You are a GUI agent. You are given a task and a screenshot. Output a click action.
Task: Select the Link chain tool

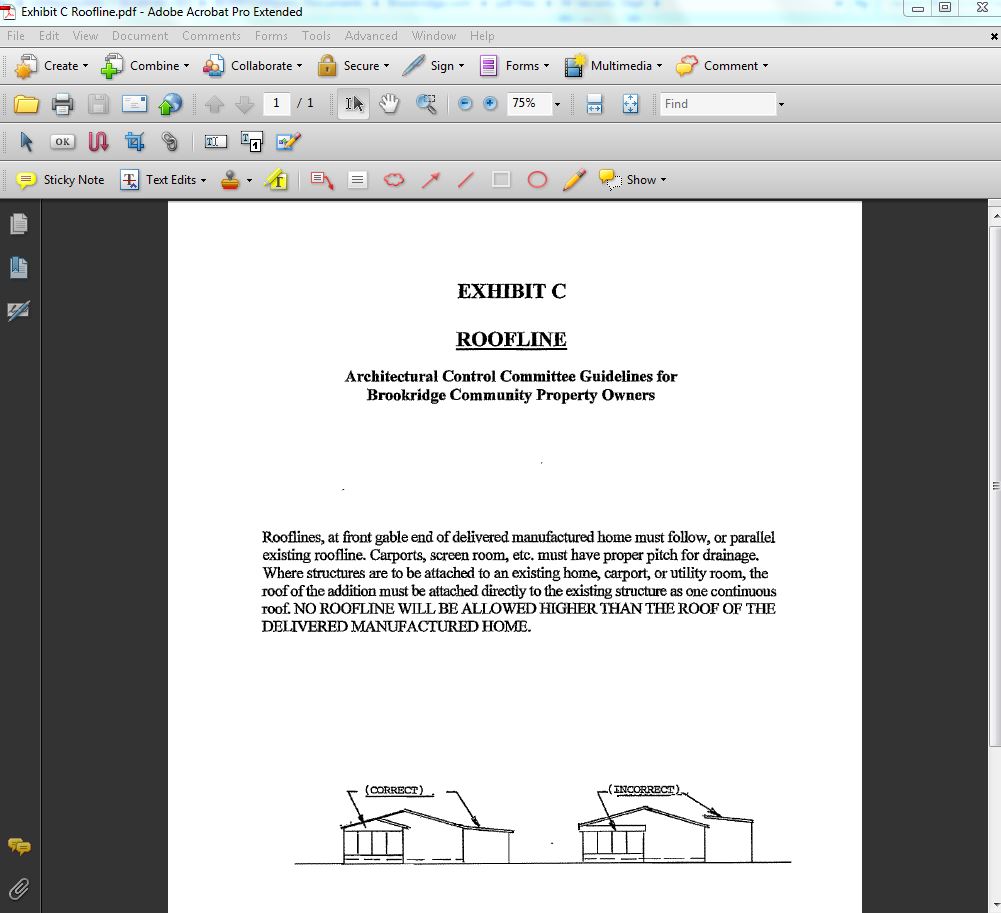(170, 141)
